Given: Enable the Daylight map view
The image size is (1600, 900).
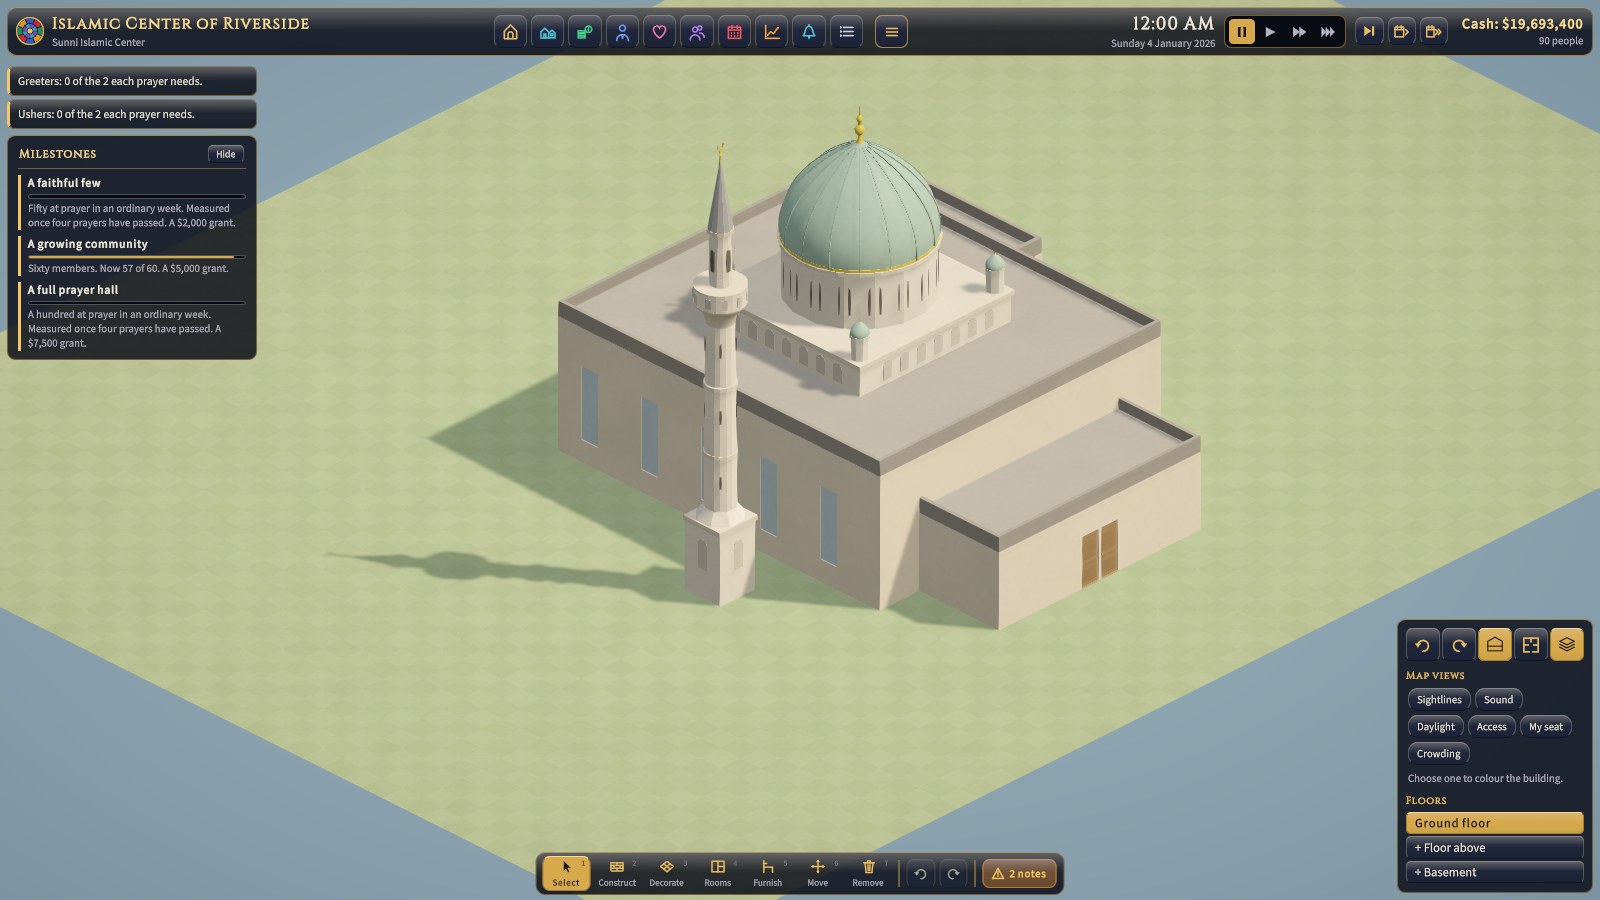Looking at the screenshot, I should tap(1436, 727).
